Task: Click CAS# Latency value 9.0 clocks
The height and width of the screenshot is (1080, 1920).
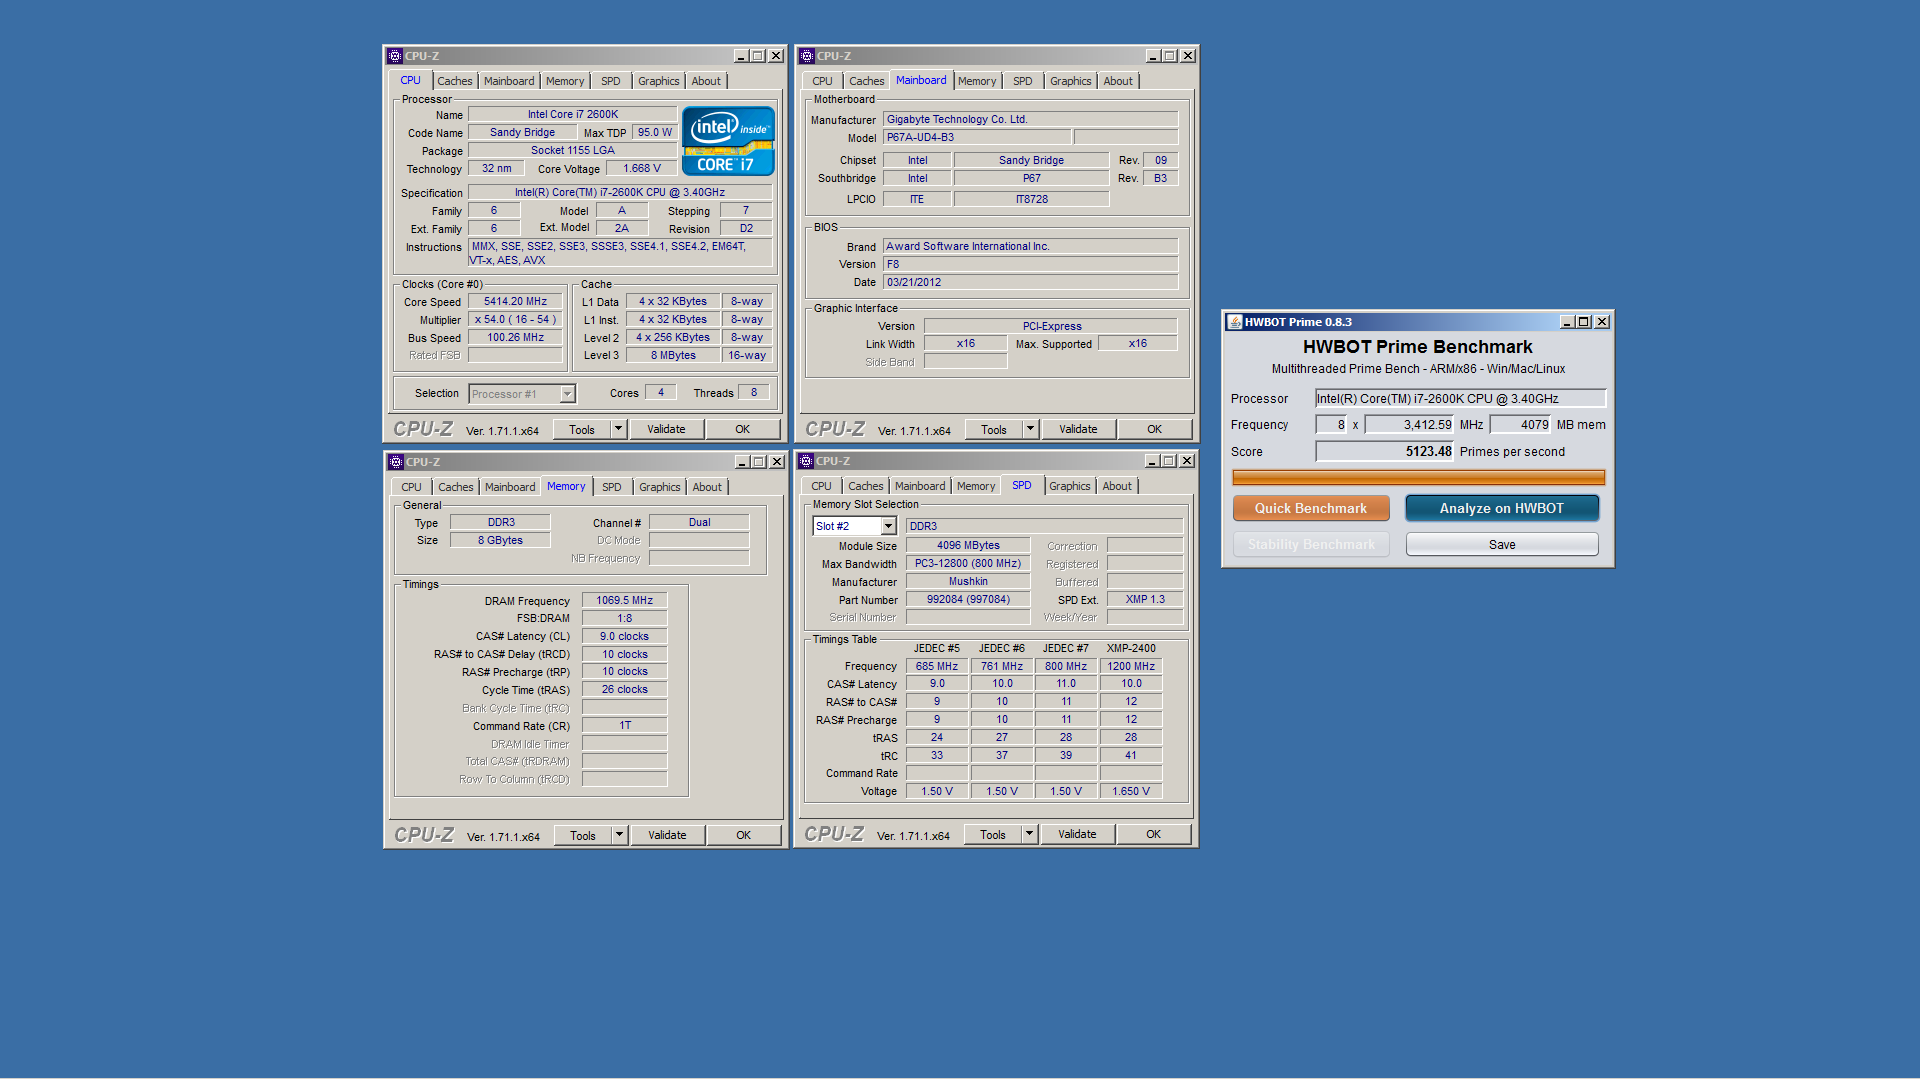Action: pos(625,636)
